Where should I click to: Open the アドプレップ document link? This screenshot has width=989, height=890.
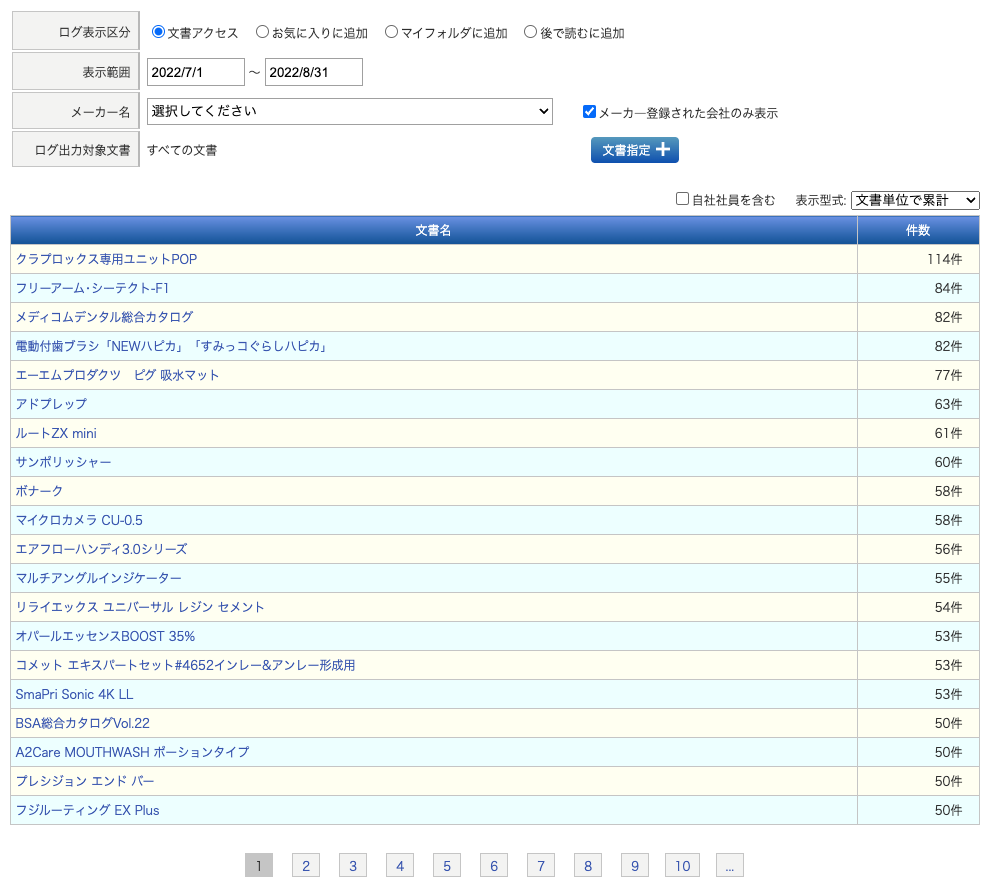51,404
